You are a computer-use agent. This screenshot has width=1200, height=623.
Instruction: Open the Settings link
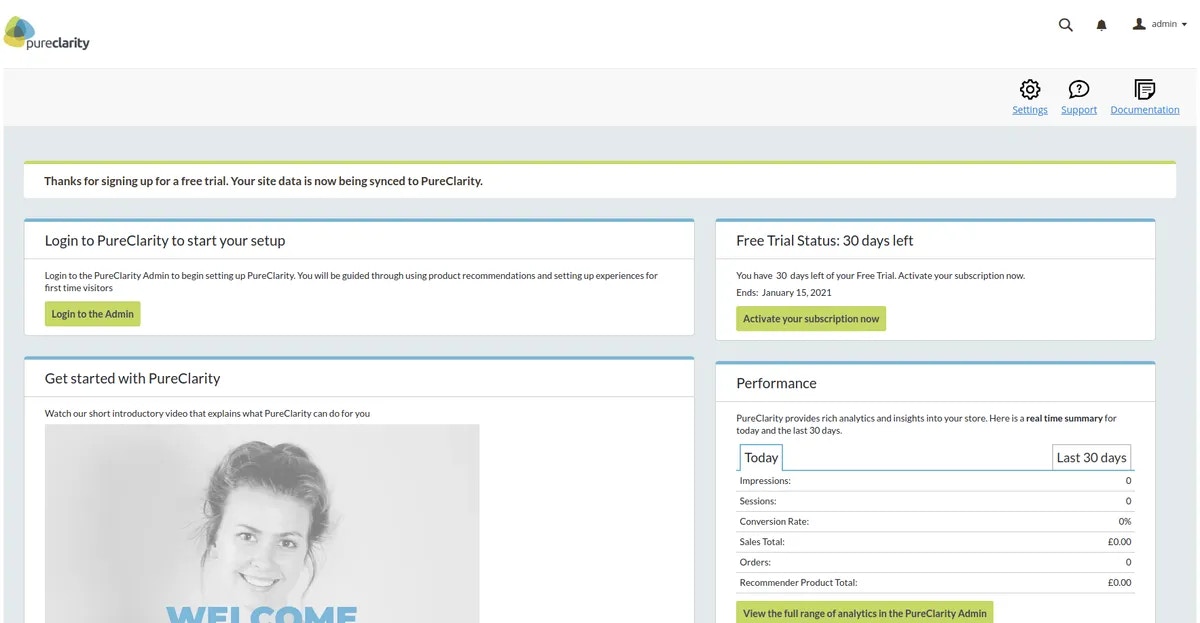pyautogui.click(x=1030, y=110)
